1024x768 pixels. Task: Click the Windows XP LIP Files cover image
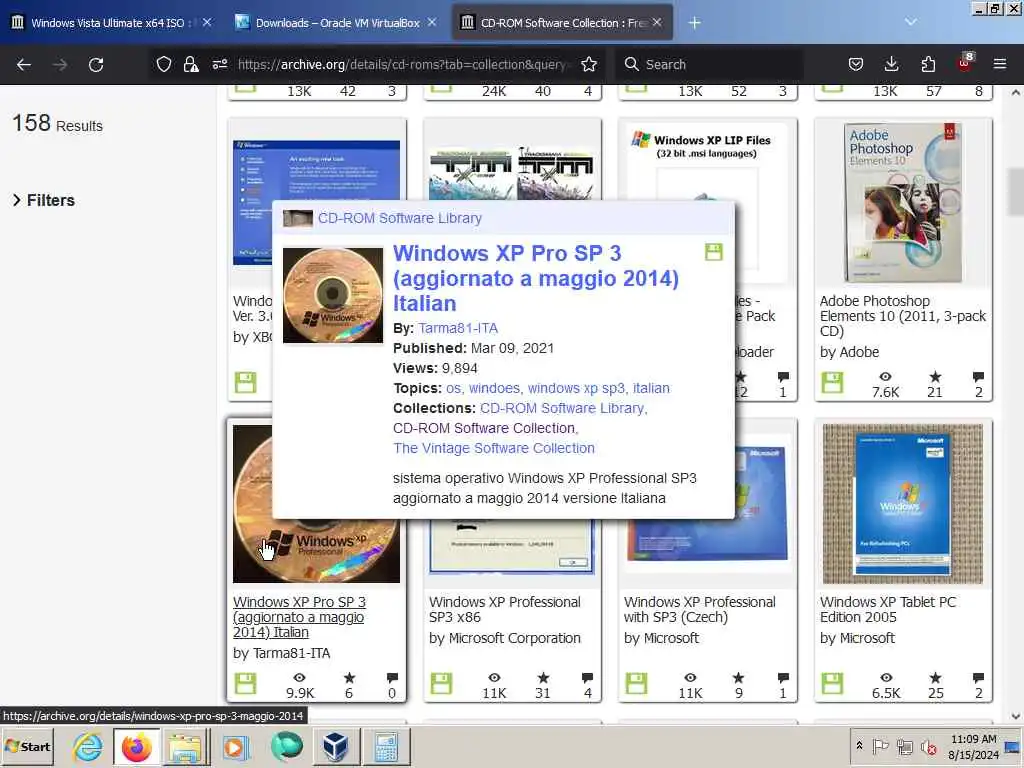click(x=707, y=203)
